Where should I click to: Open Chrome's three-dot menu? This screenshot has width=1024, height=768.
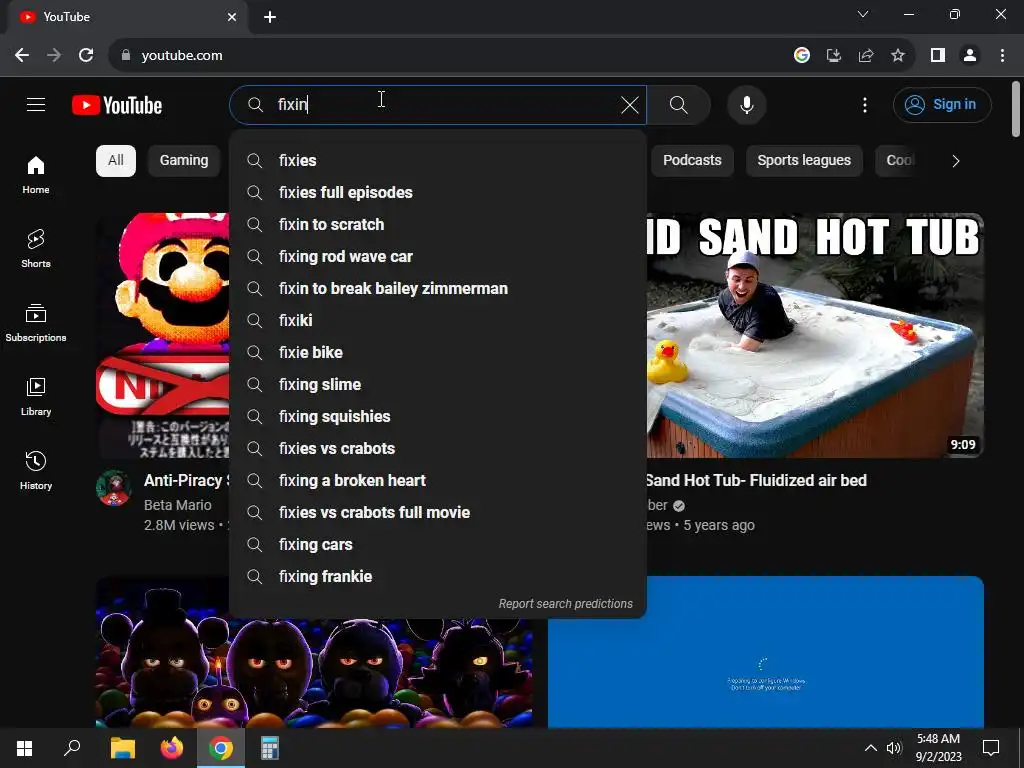coord(1002,56)
